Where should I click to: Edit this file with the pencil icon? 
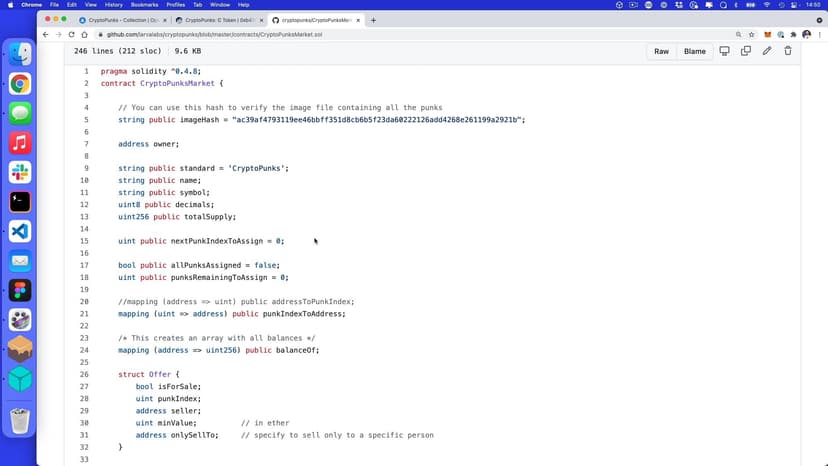pyautogui.click(x=767, y=51)
